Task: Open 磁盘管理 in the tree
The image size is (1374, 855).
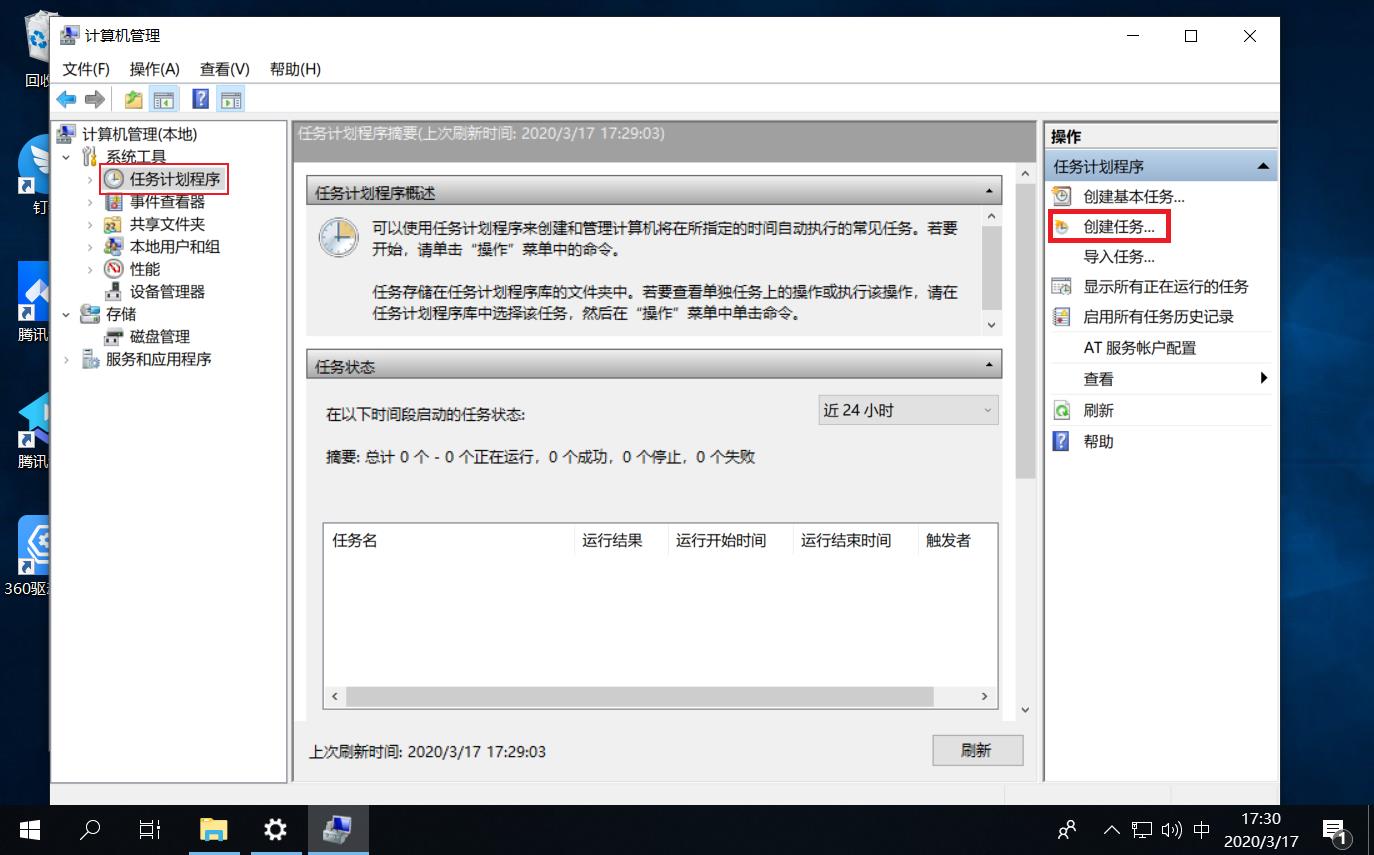Action: [160, 336]
